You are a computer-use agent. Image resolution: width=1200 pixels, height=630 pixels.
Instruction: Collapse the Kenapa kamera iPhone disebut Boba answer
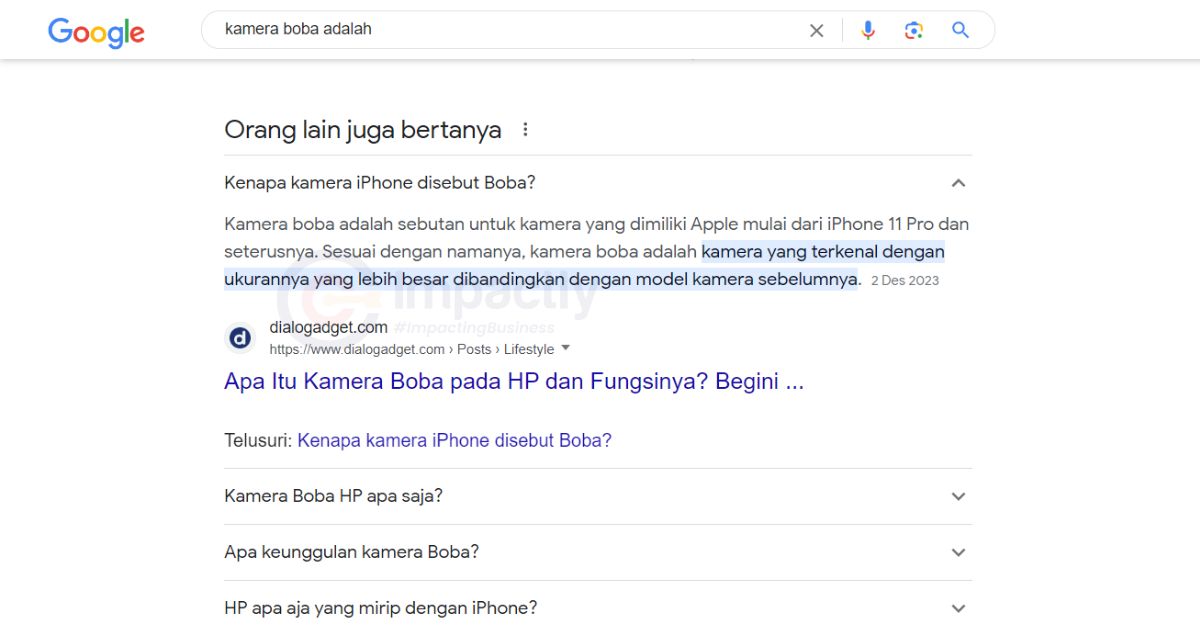coord(958,183)
